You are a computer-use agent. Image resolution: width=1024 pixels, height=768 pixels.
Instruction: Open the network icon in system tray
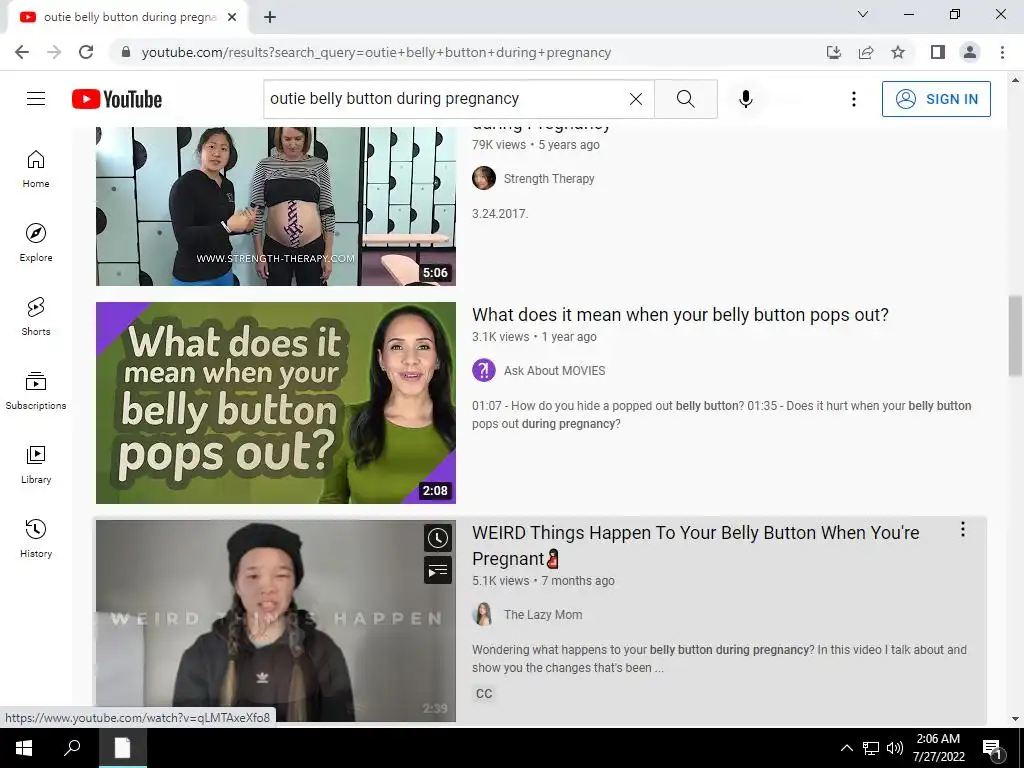(871, 748)
